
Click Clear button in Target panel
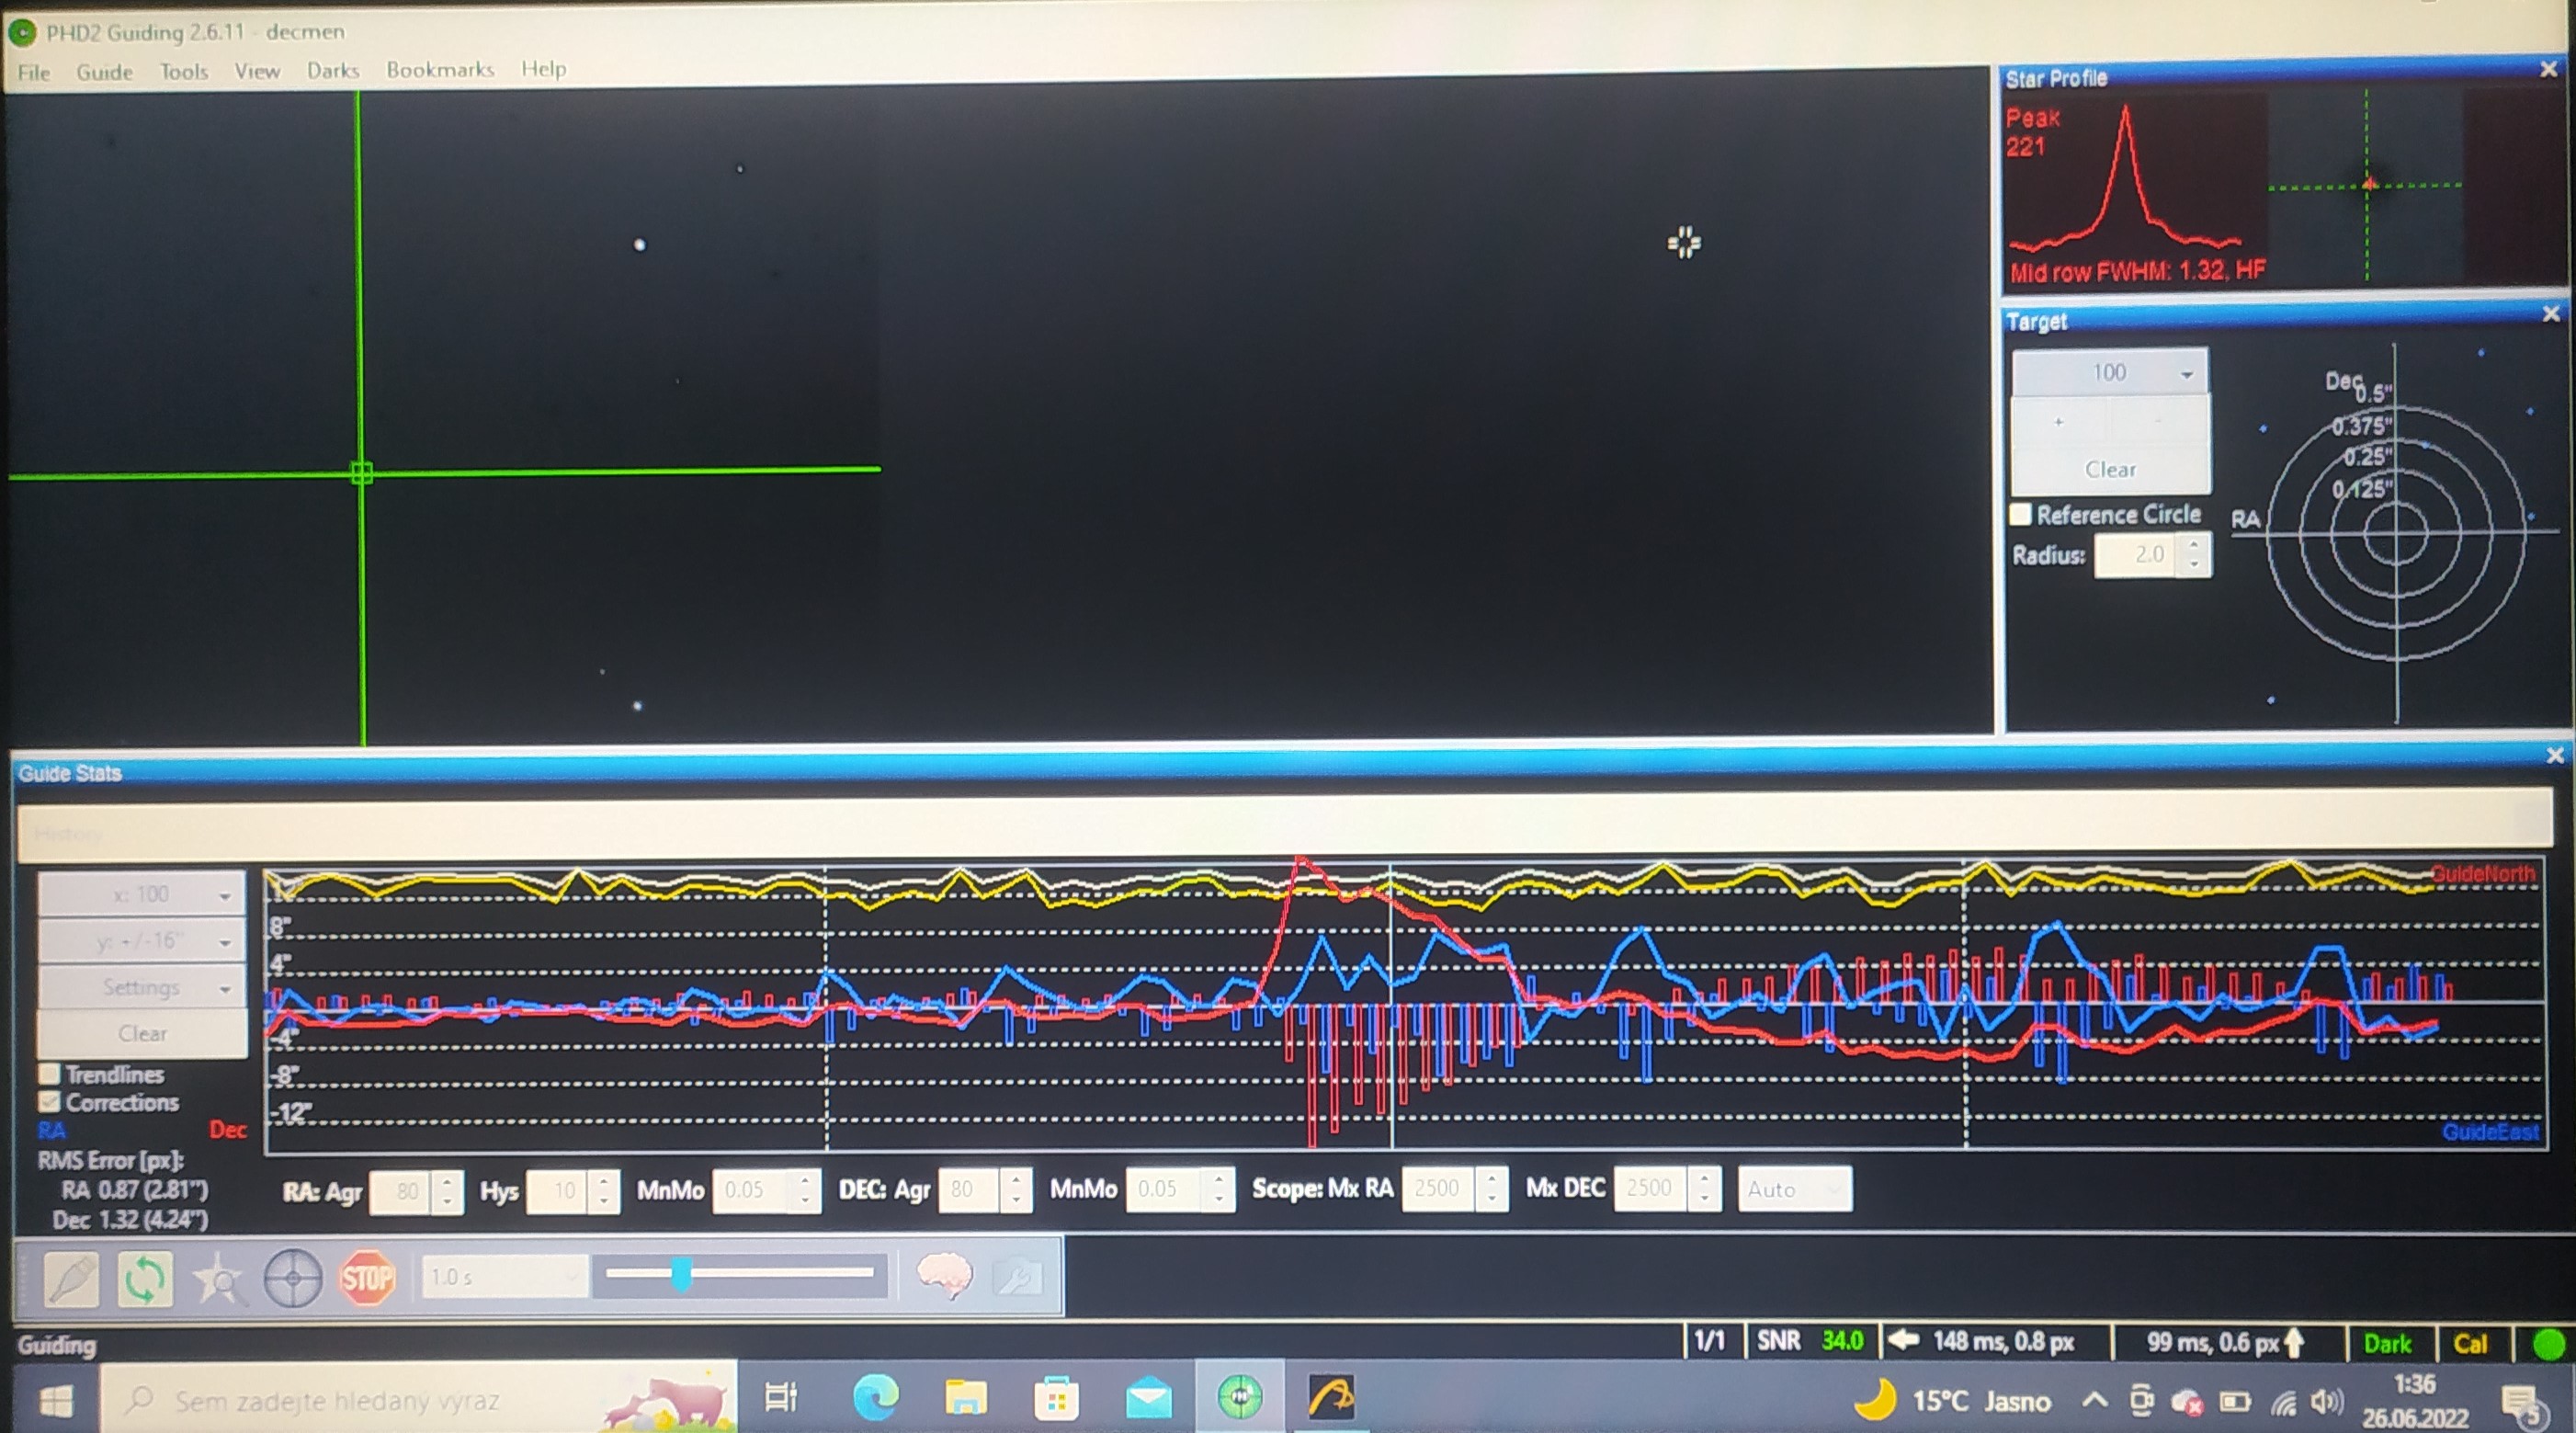click(2110, 469)
